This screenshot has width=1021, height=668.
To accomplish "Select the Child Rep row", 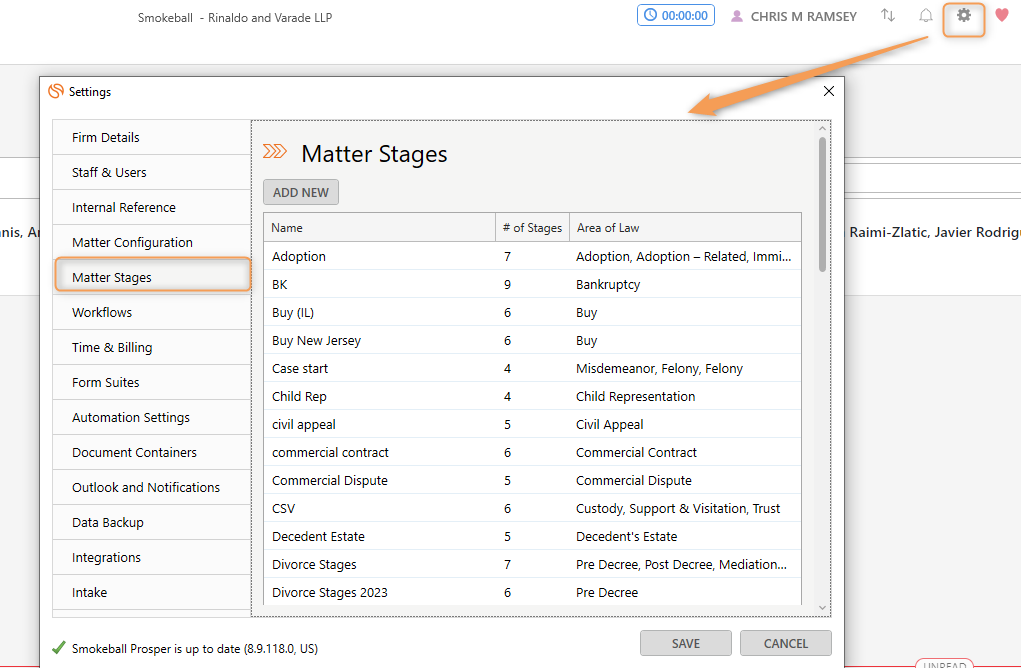I will (x=532, y=397).
